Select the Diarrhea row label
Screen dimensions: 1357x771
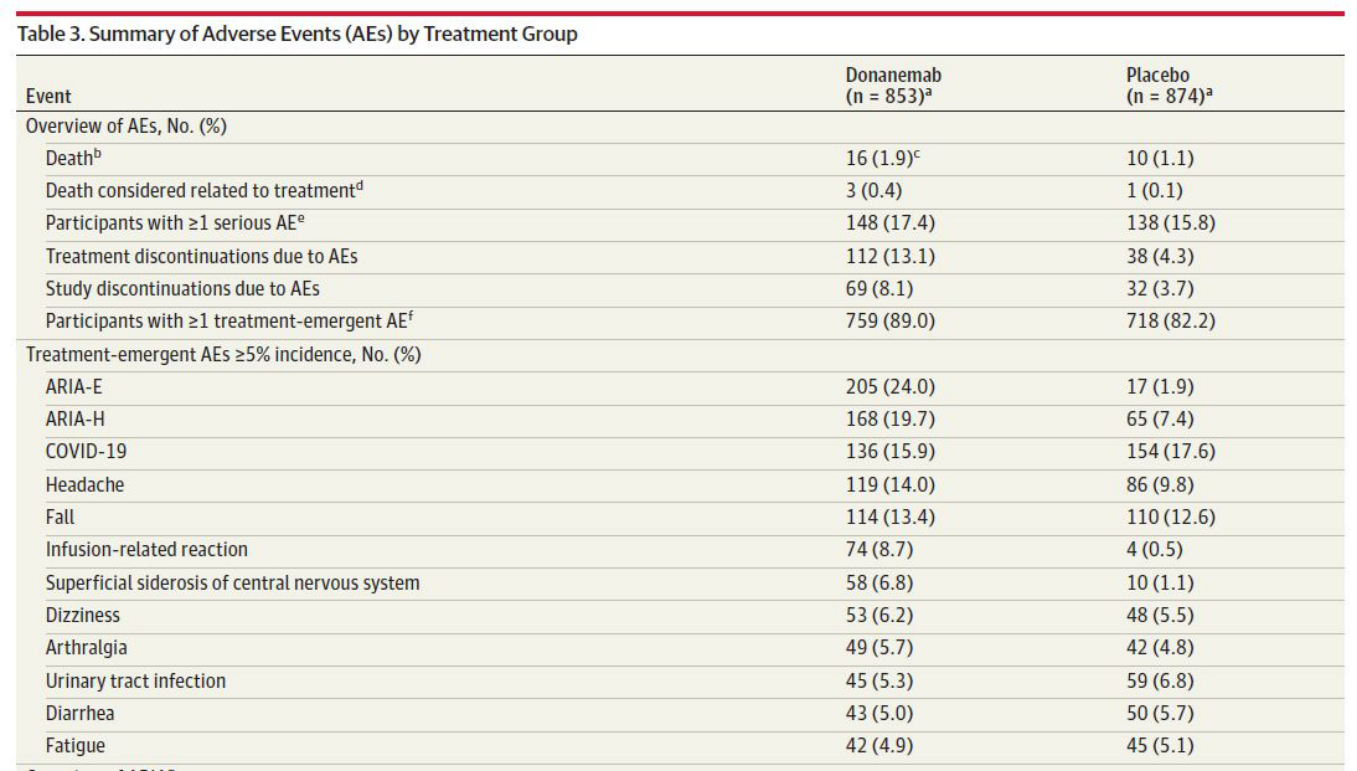click(81, 714)
